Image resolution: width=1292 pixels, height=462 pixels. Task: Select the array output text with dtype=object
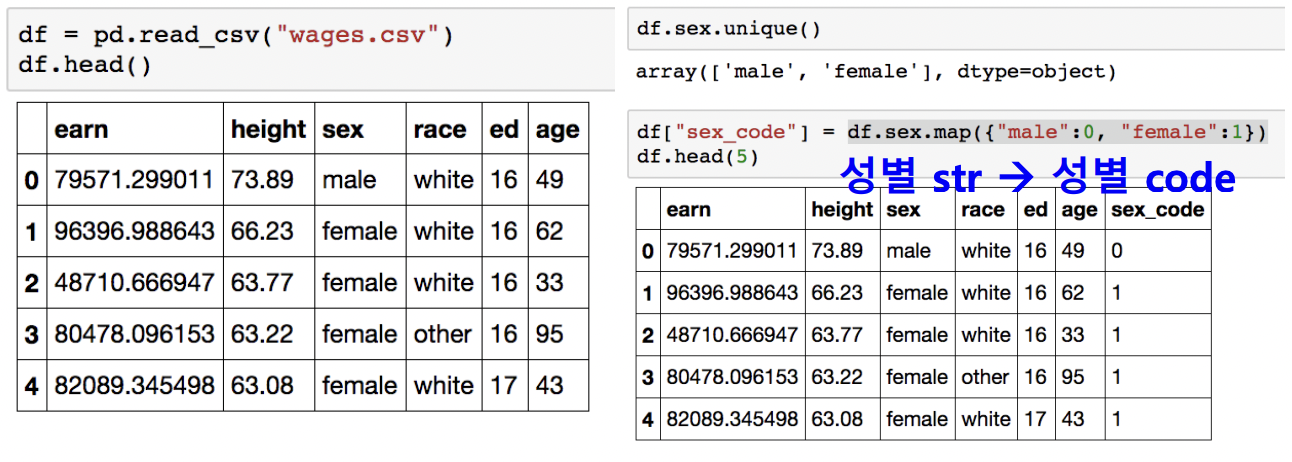875,72
